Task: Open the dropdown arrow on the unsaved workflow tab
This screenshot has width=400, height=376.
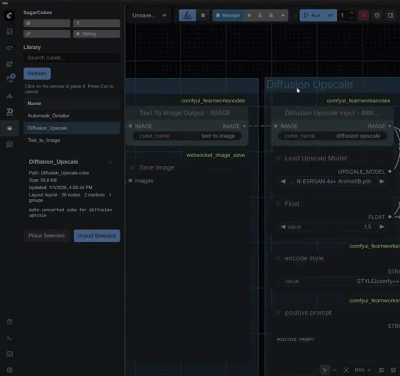Action: tap(164, 15)
